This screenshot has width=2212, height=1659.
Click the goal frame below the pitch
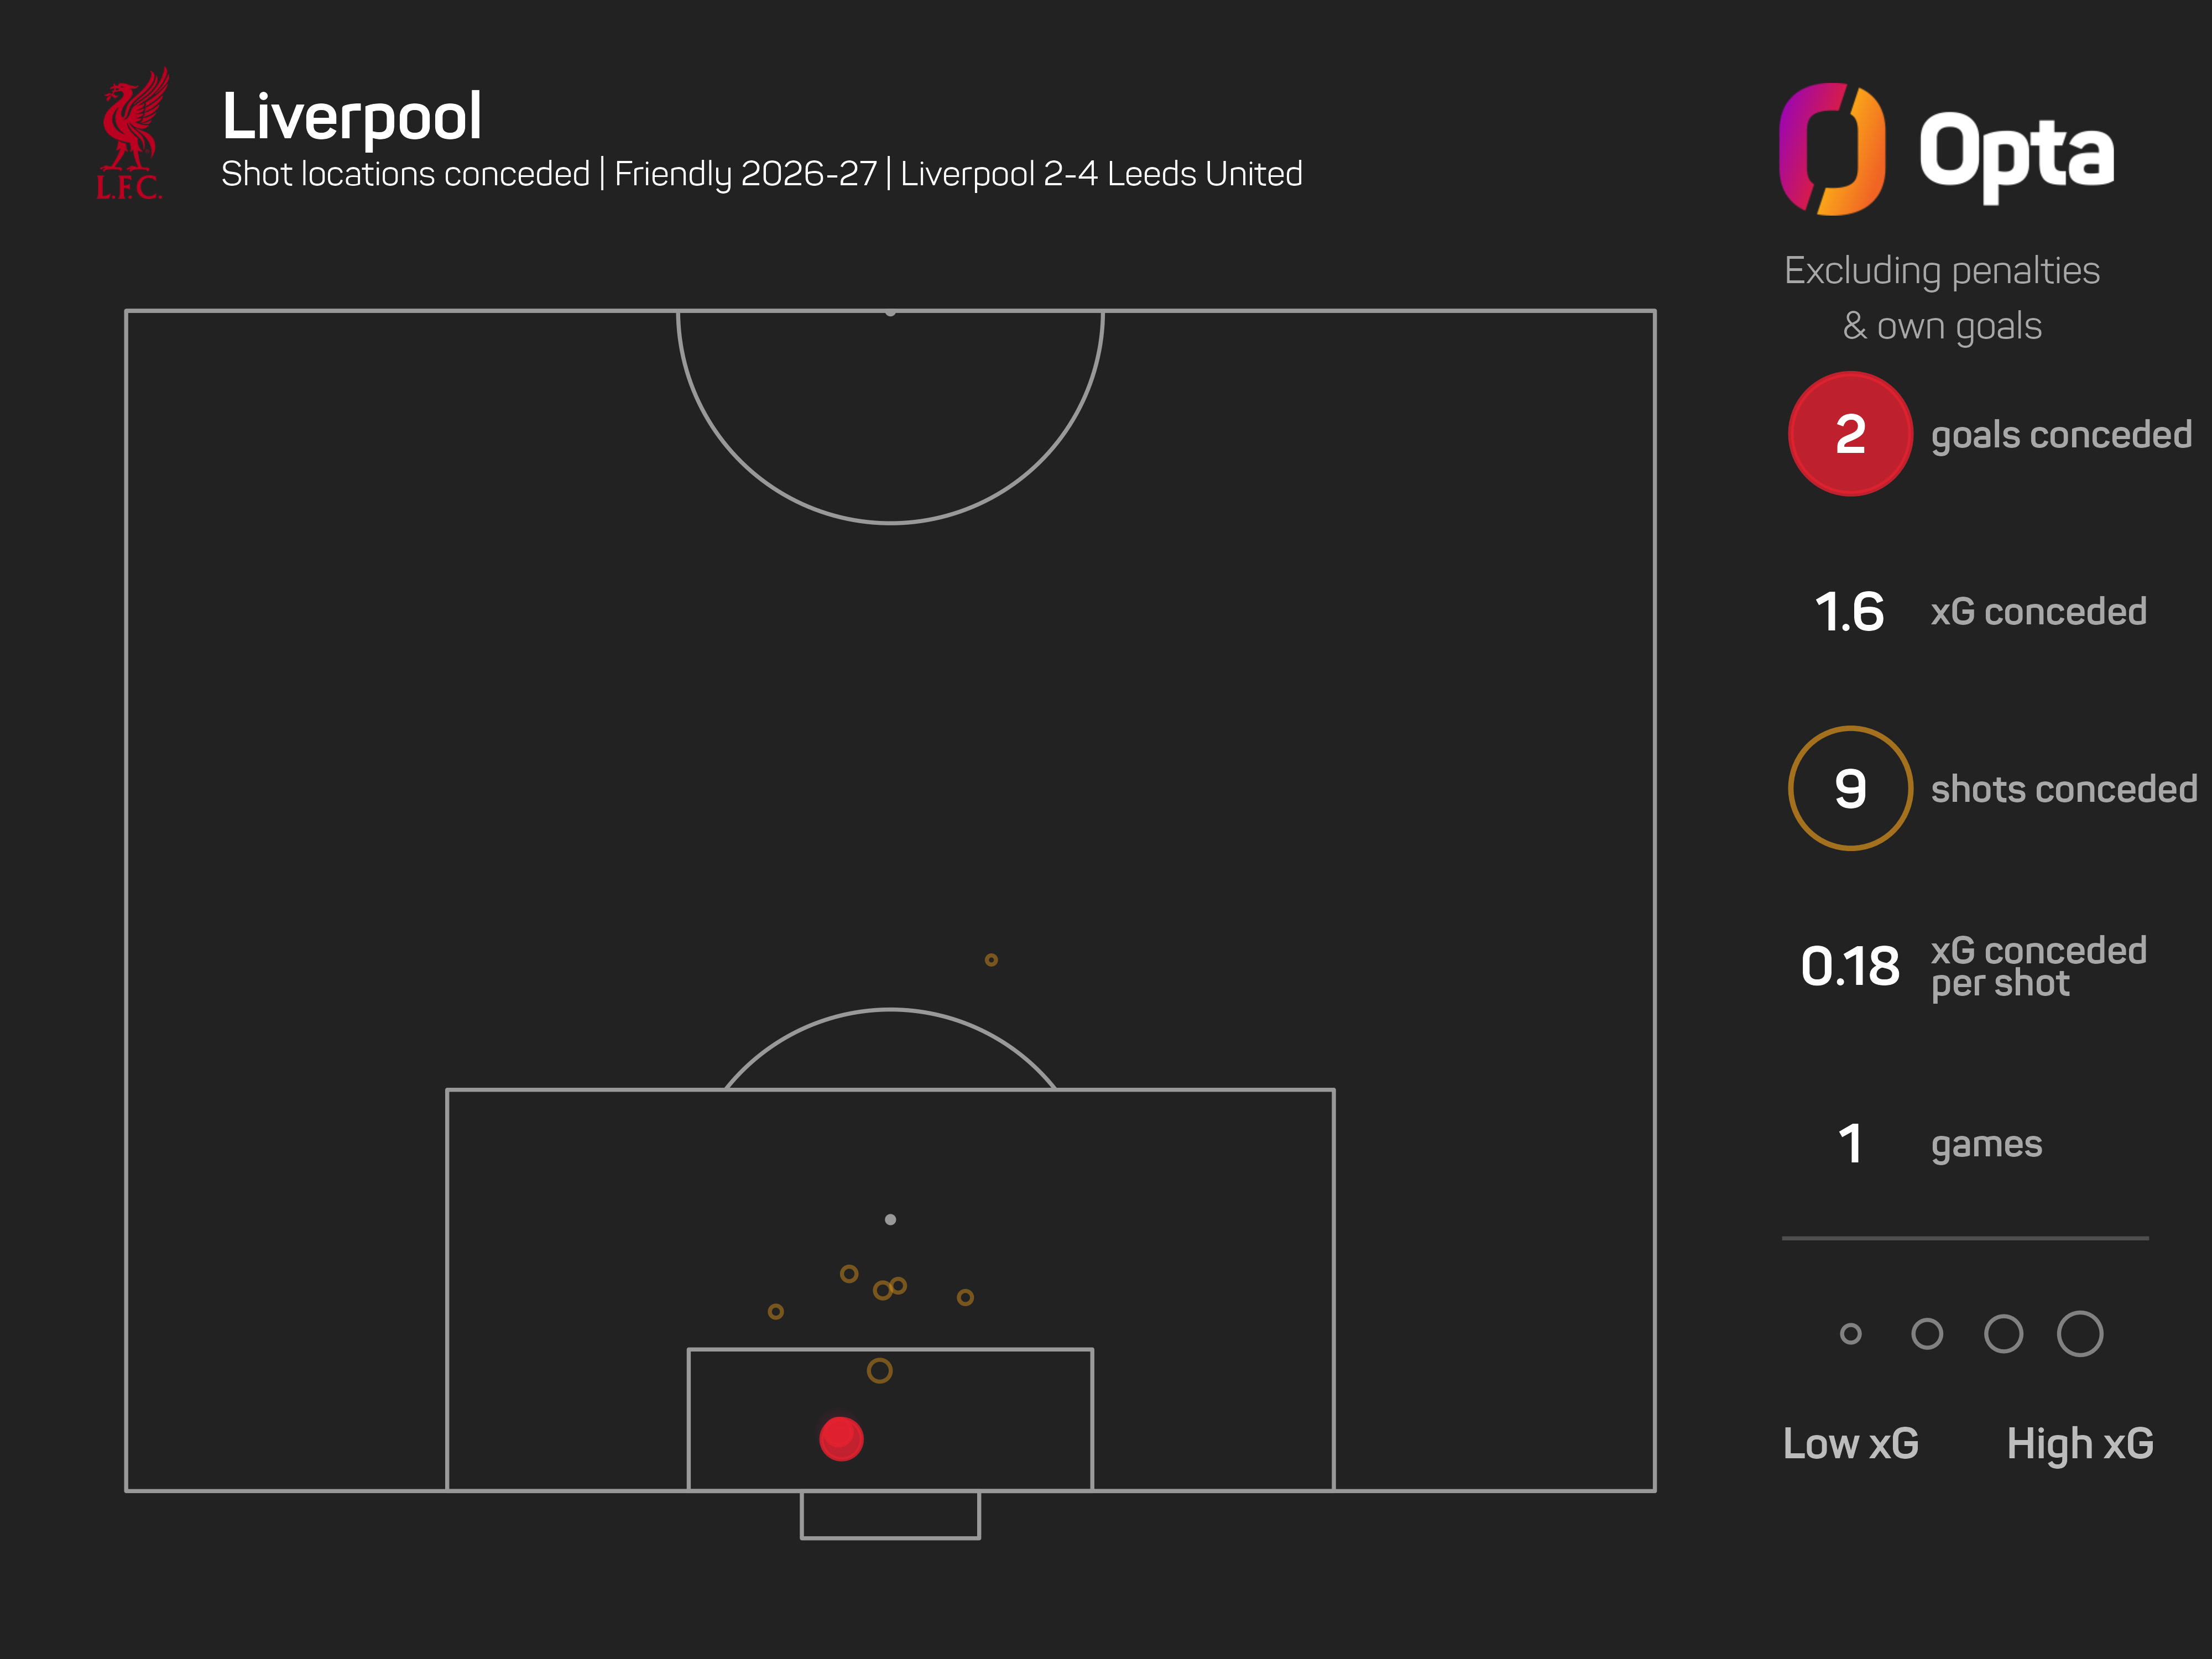coord(890,1515)
